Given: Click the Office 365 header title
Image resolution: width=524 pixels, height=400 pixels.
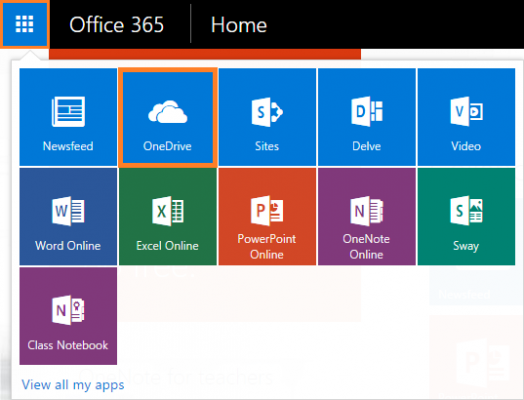Looking at the screenshot, I should 116,25.
